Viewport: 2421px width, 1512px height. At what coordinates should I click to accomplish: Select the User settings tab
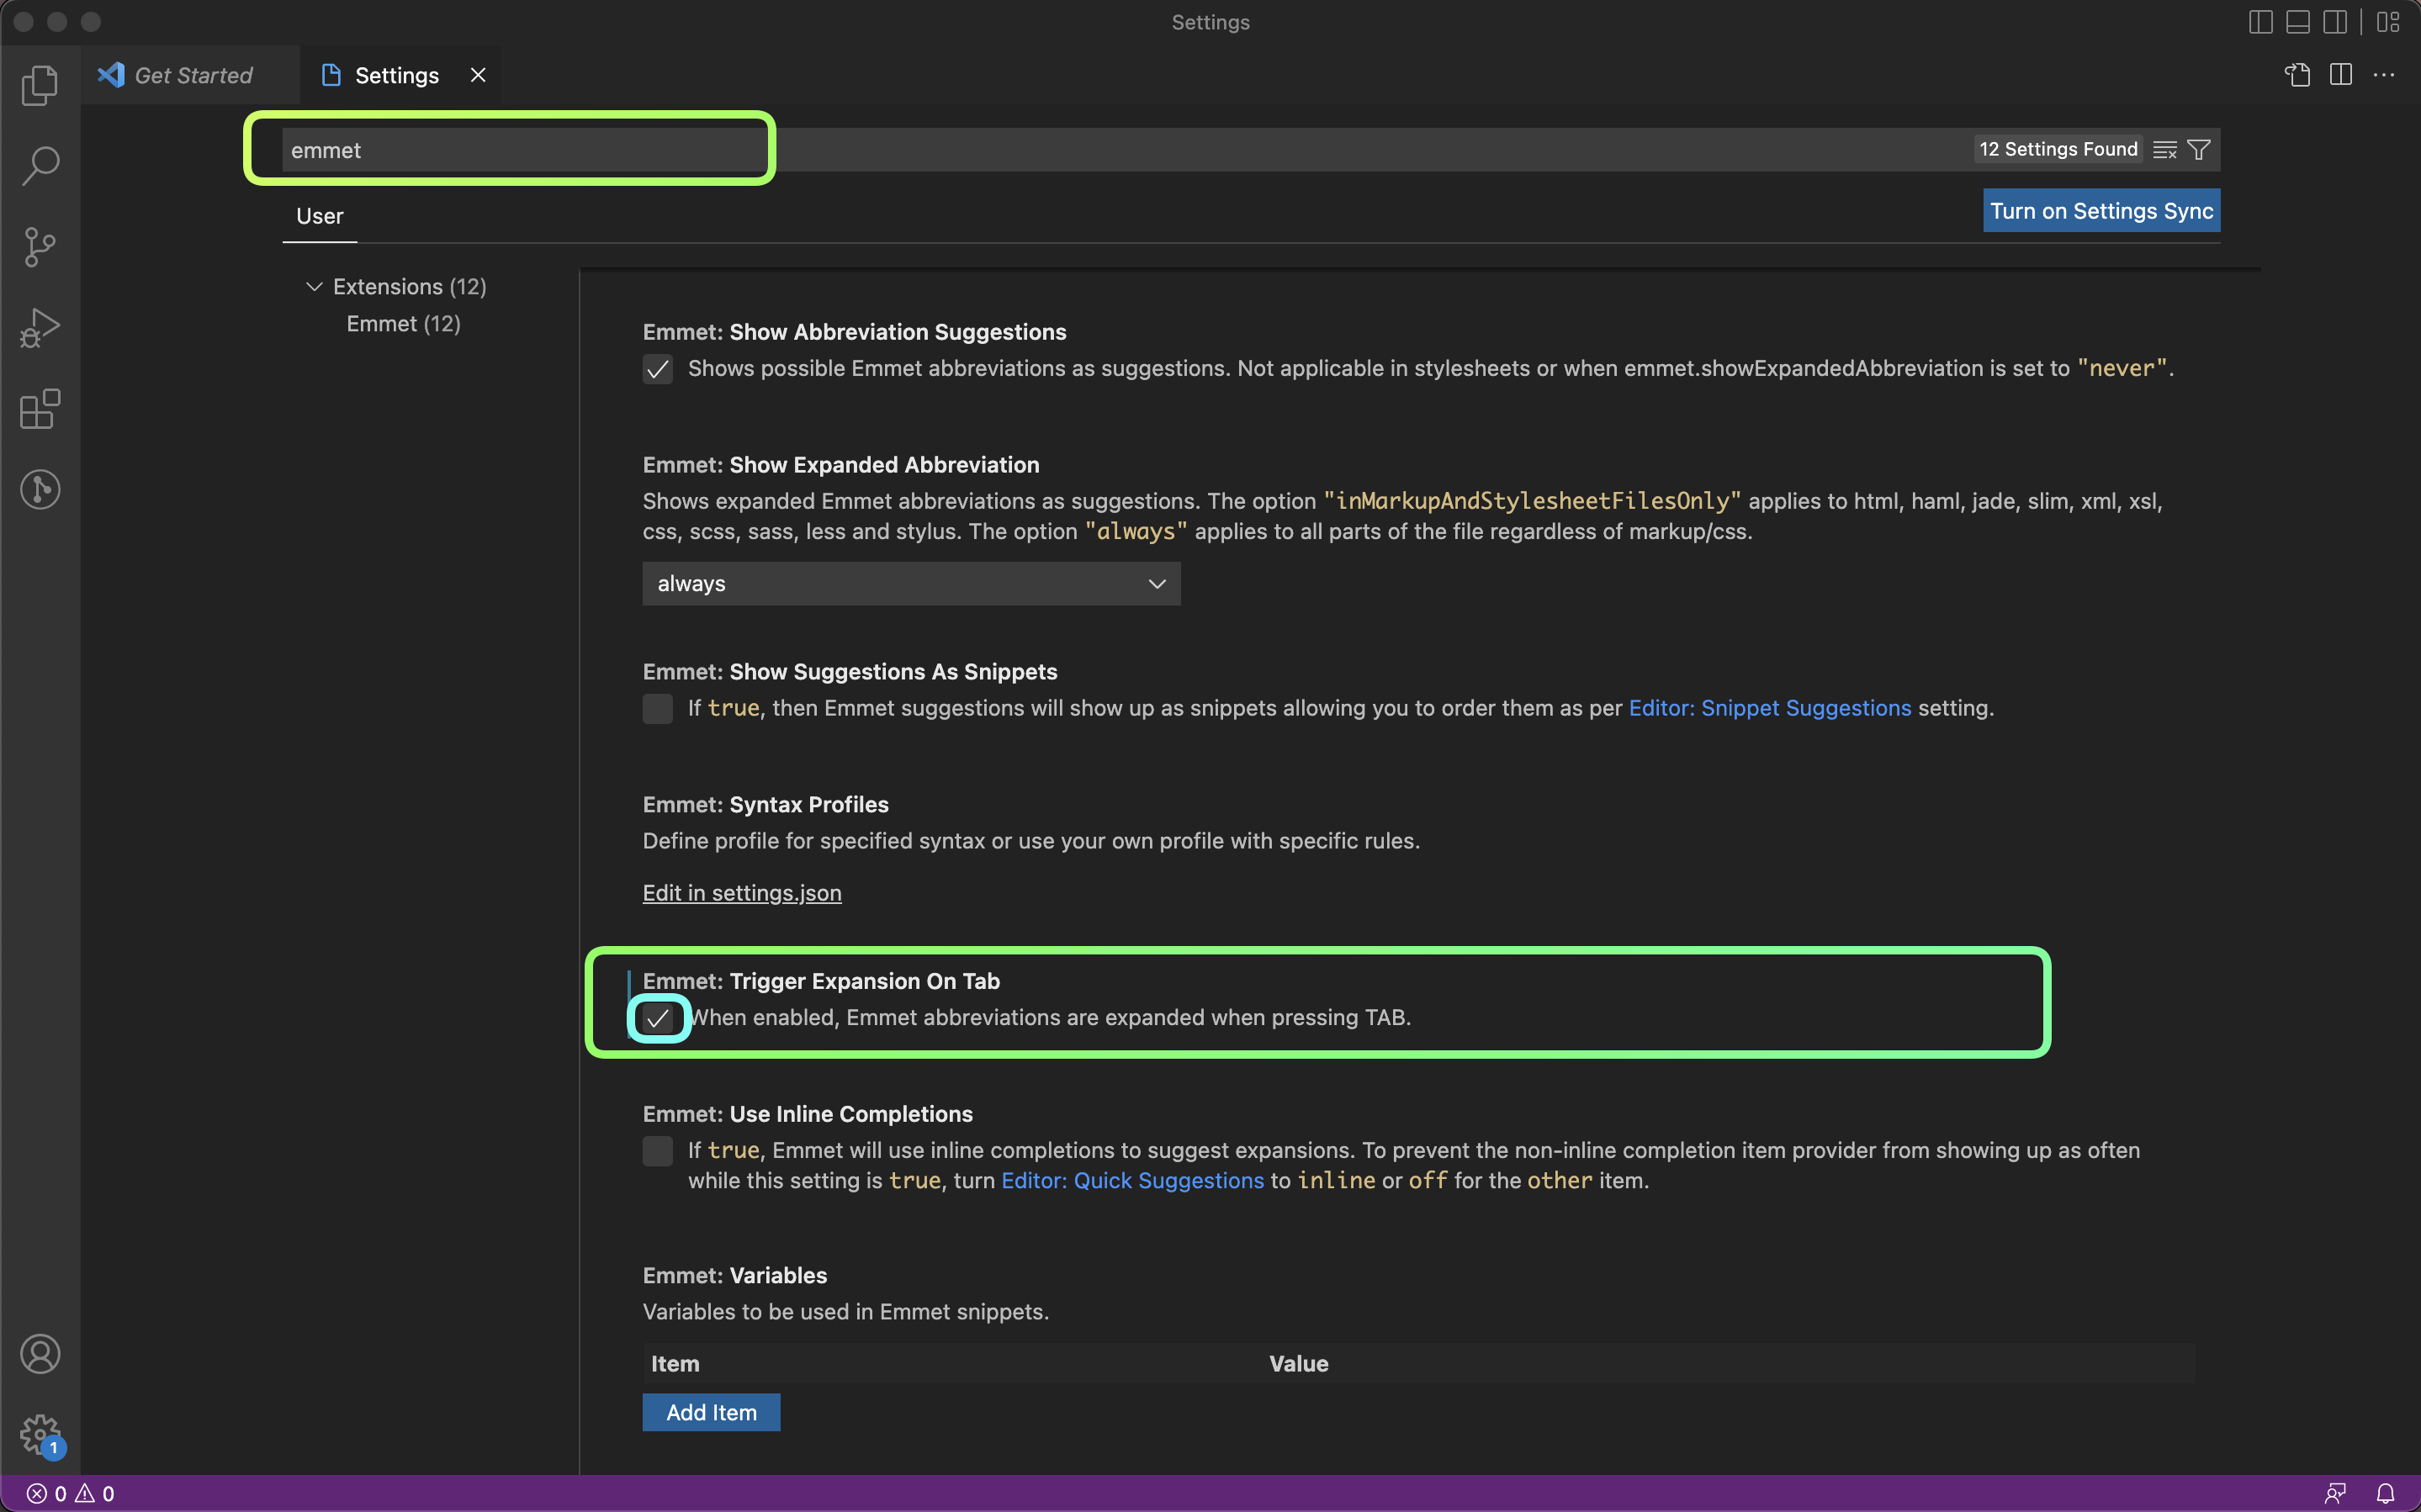coord(319,216)
